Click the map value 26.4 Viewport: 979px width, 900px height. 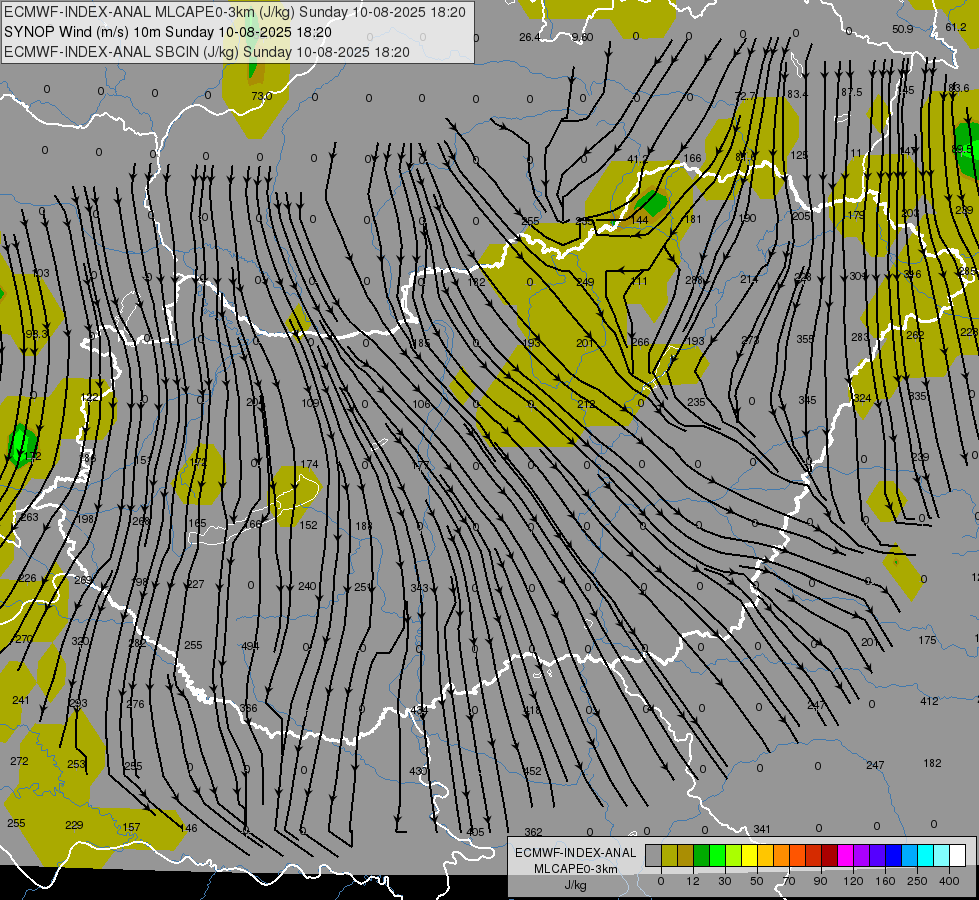(529, 37)
